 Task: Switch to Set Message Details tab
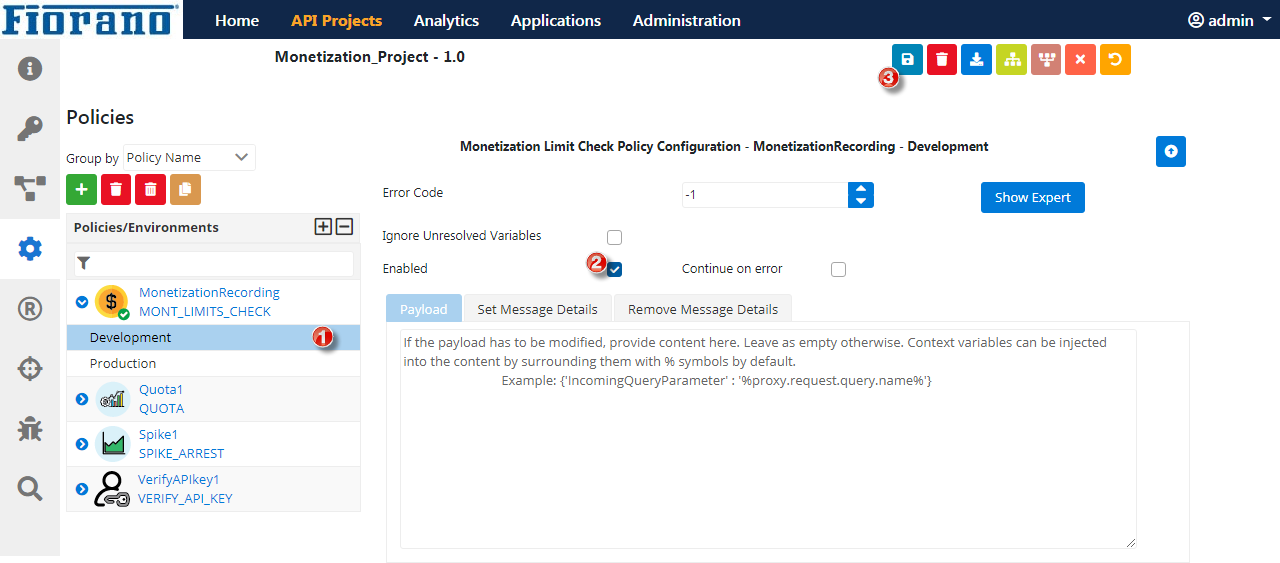pyautogui.click(x=537, y=309)
